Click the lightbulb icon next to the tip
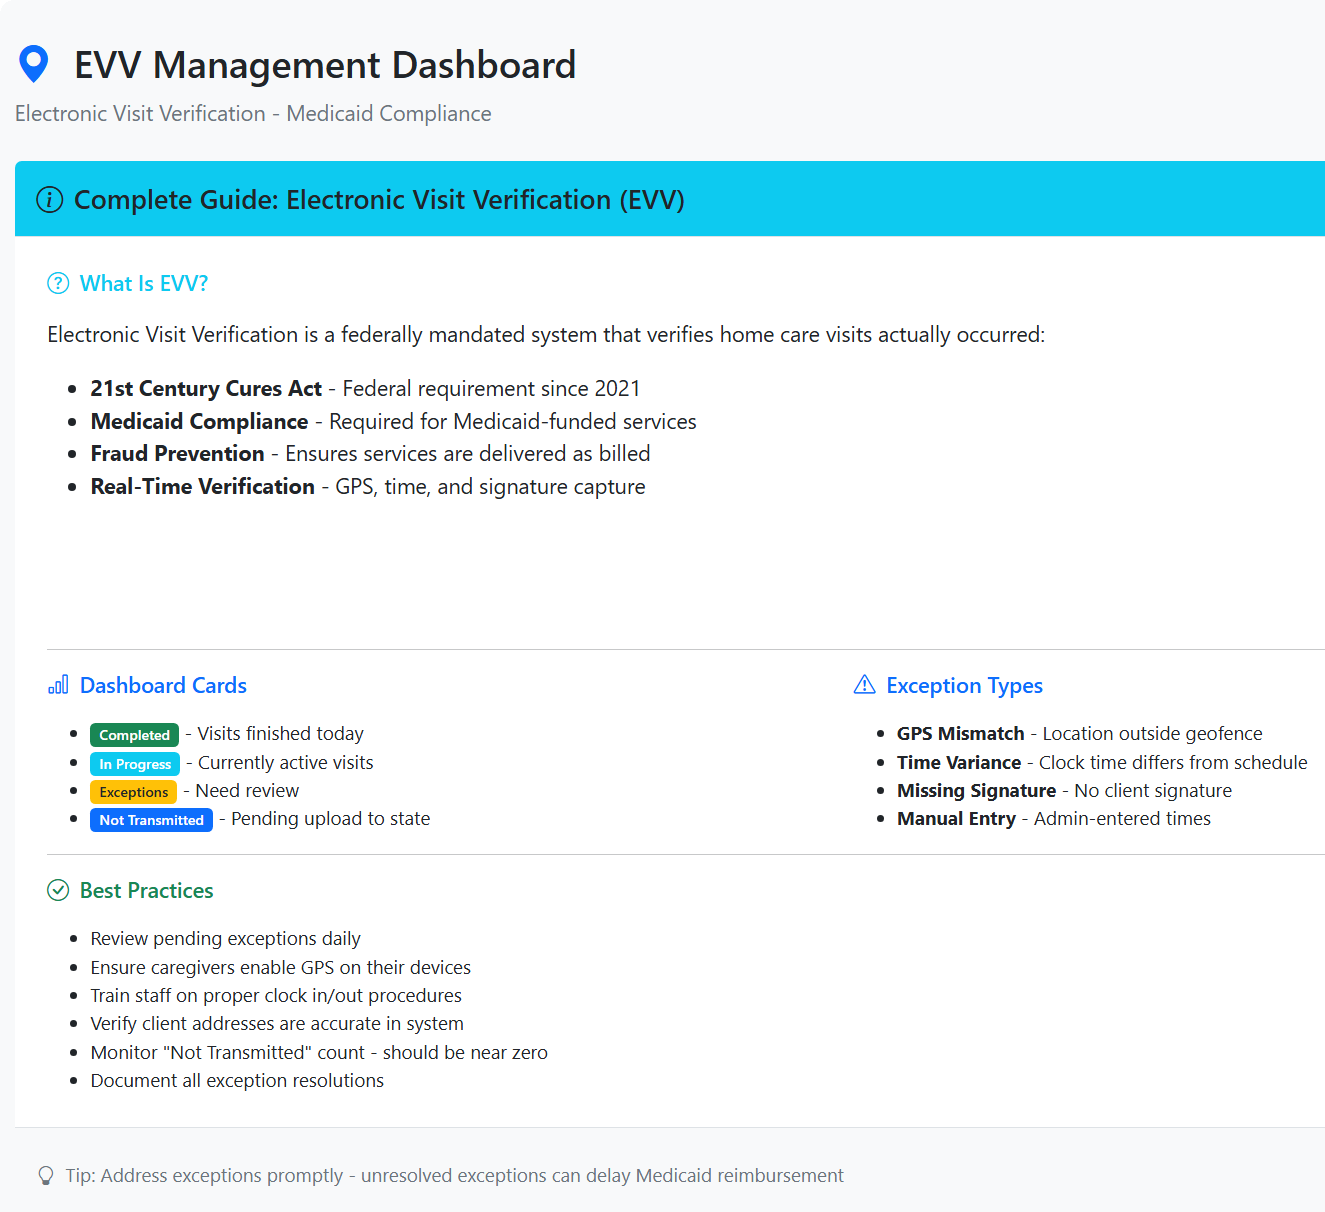 (x=45, y=1176)
